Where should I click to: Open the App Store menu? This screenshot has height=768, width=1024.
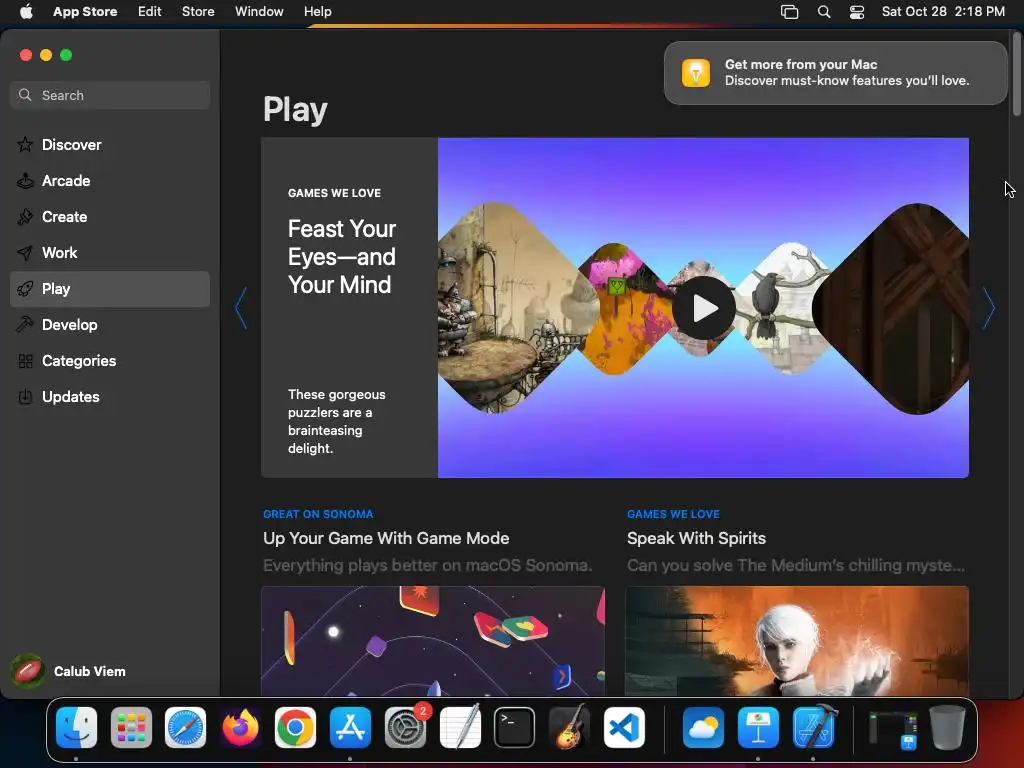tap(85, 11)
